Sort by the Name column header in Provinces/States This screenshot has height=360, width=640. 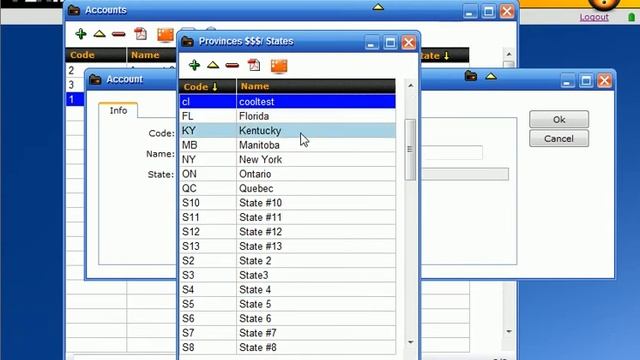coord(316,87)
